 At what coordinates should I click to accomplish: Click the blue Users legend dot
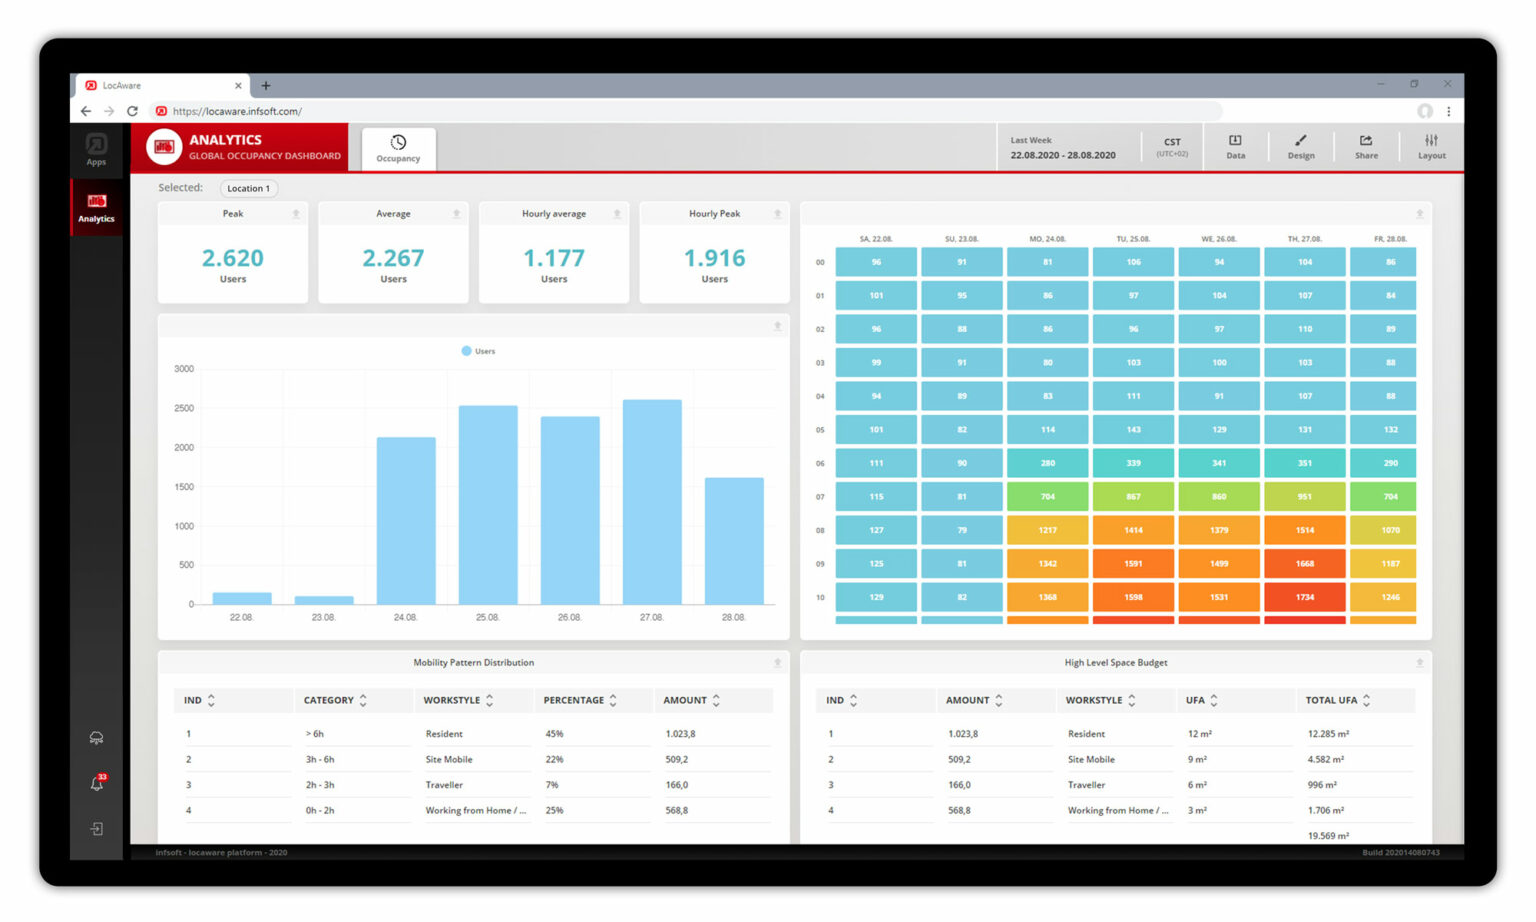pos(466,351)
